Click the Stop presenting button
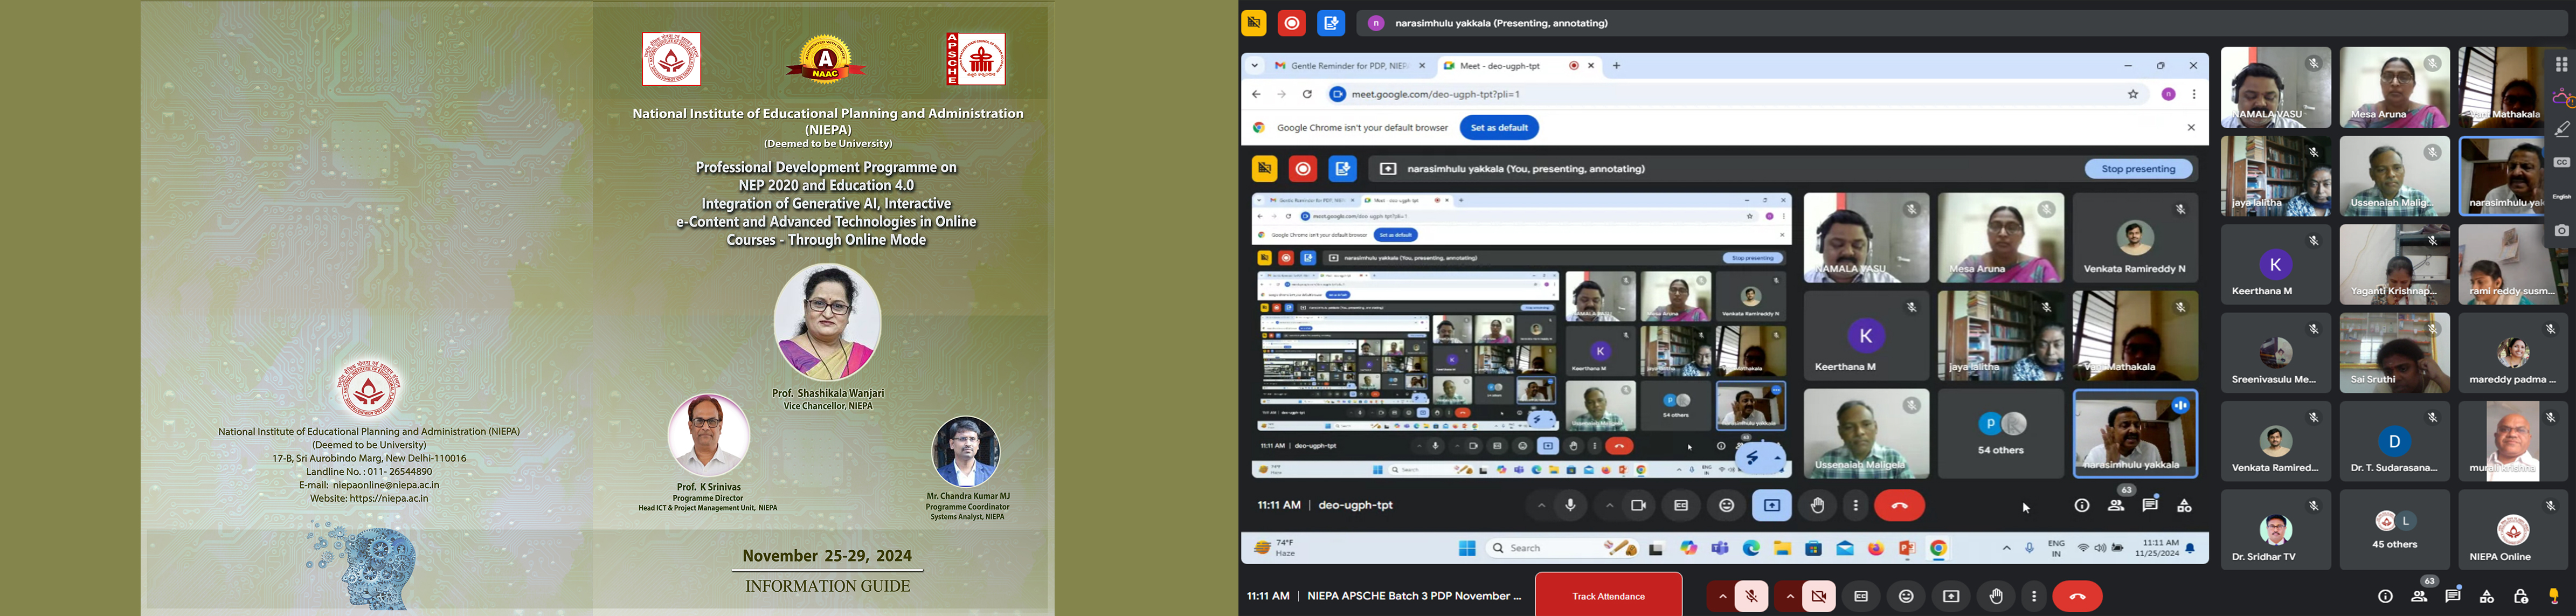The image size is (2576, 616). coord(2138,169)
